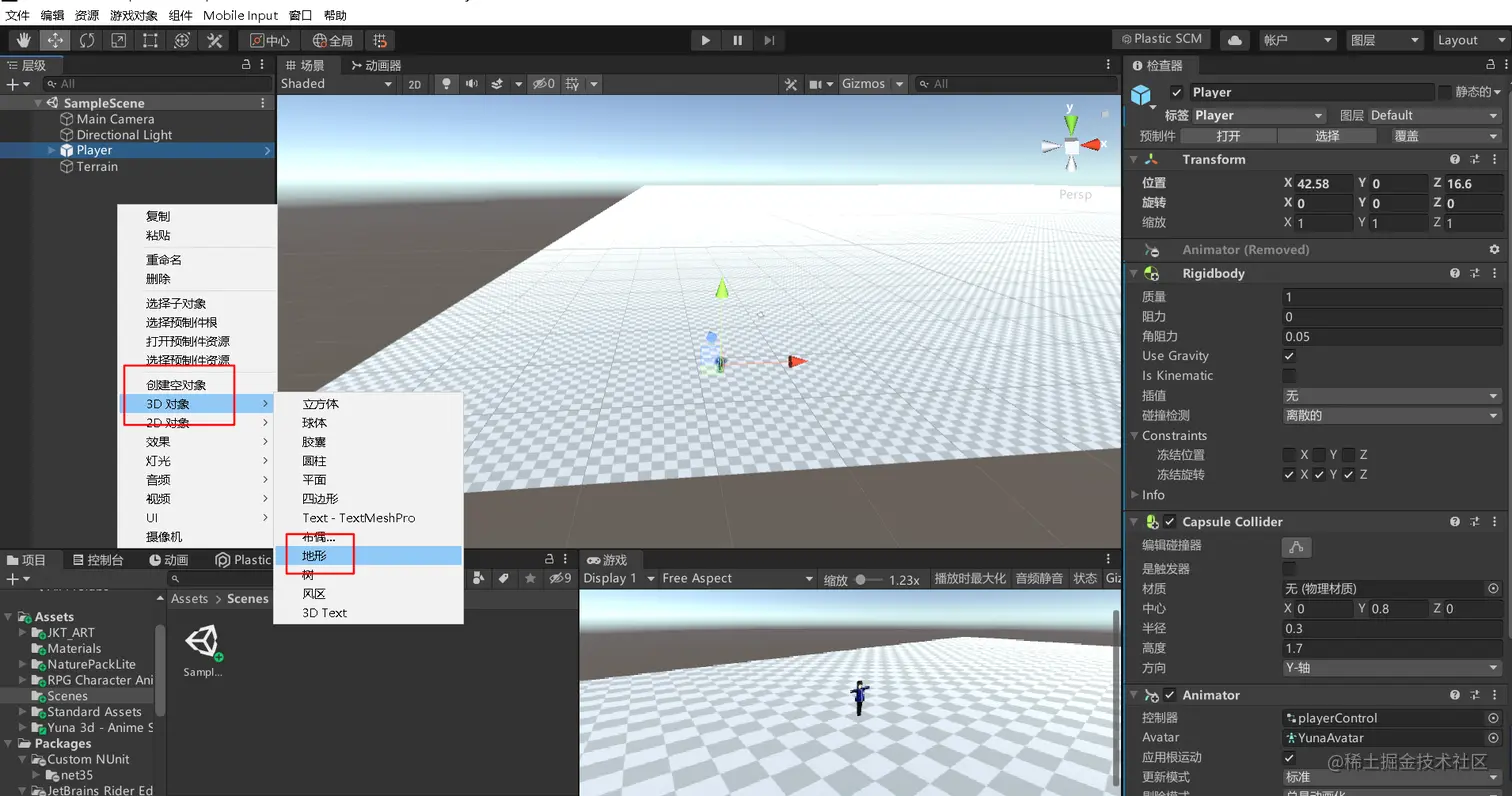
Task: Toggle hidden objects visibility count icon
Action: [544, 84]
